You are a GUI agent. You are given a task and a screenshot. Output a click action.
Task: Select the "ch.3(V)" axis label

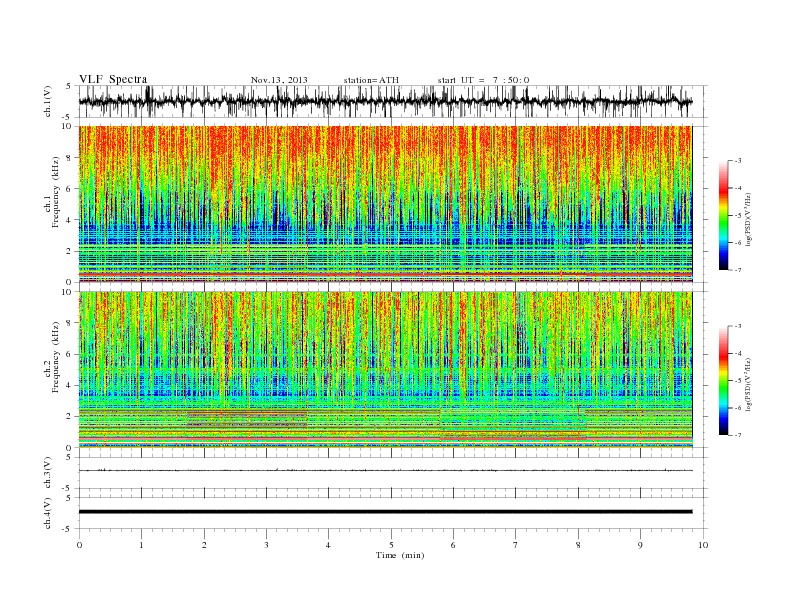click(x=48, y=472)
